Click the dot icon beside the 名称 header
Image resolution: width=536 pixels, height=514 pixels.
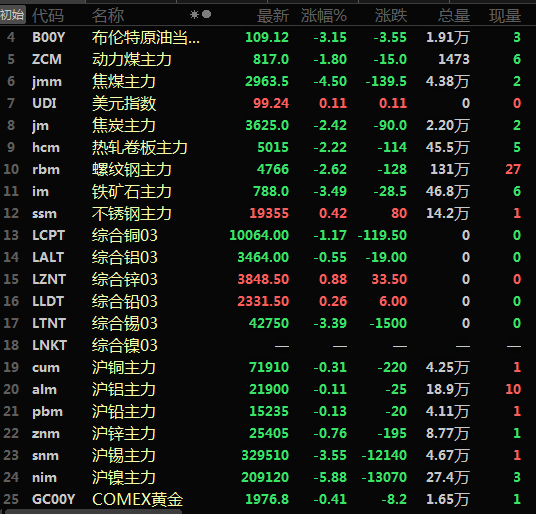(x=206, y=14)
